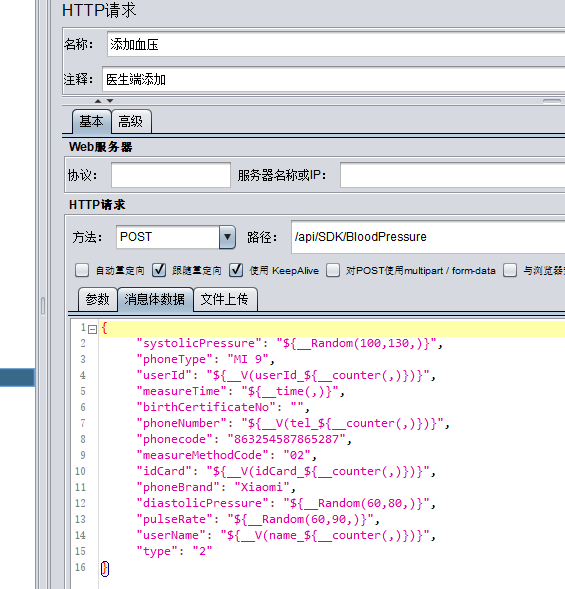Viewport: 565px width, 589px height.
Task: Click the up arrow below the comment field
Action: pyautogui.click(x=98, y=101)
